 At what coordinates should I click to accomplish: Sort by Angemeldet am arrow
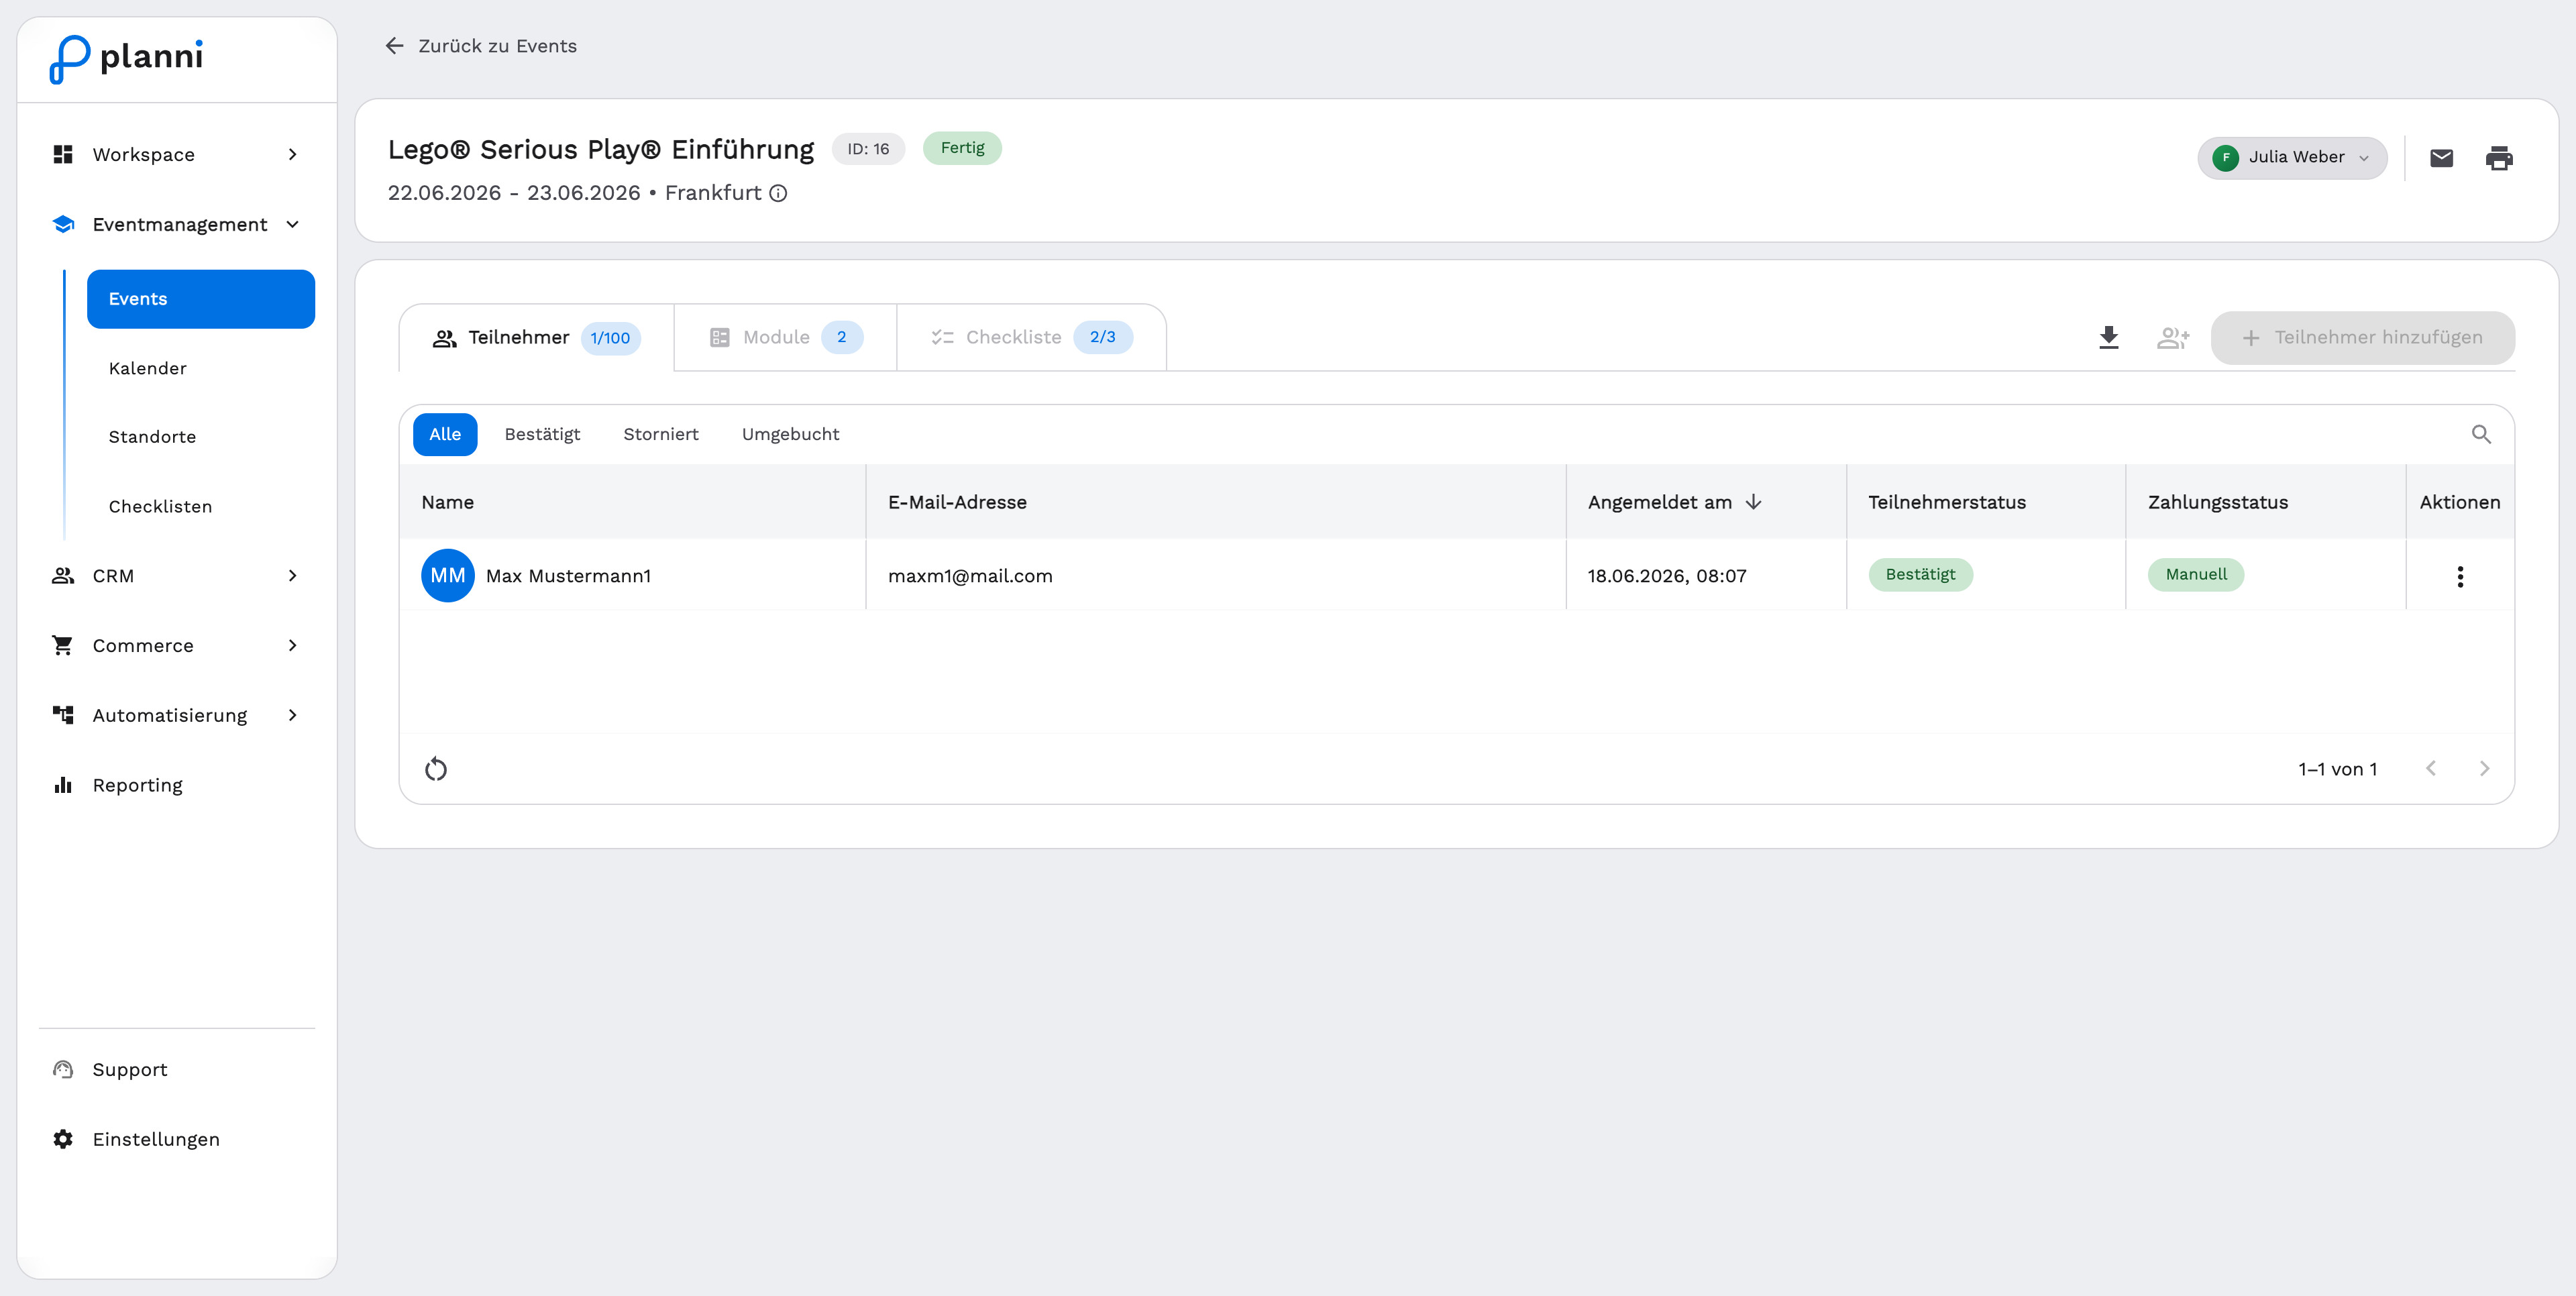point(1753,502)
